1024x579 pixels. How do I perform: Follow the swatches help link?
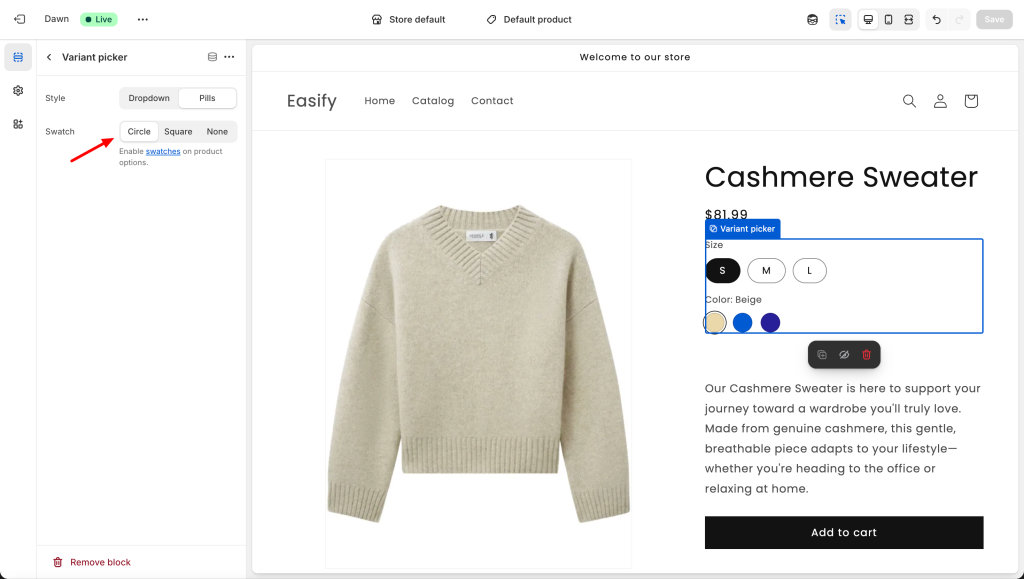[x=163, y=151]
